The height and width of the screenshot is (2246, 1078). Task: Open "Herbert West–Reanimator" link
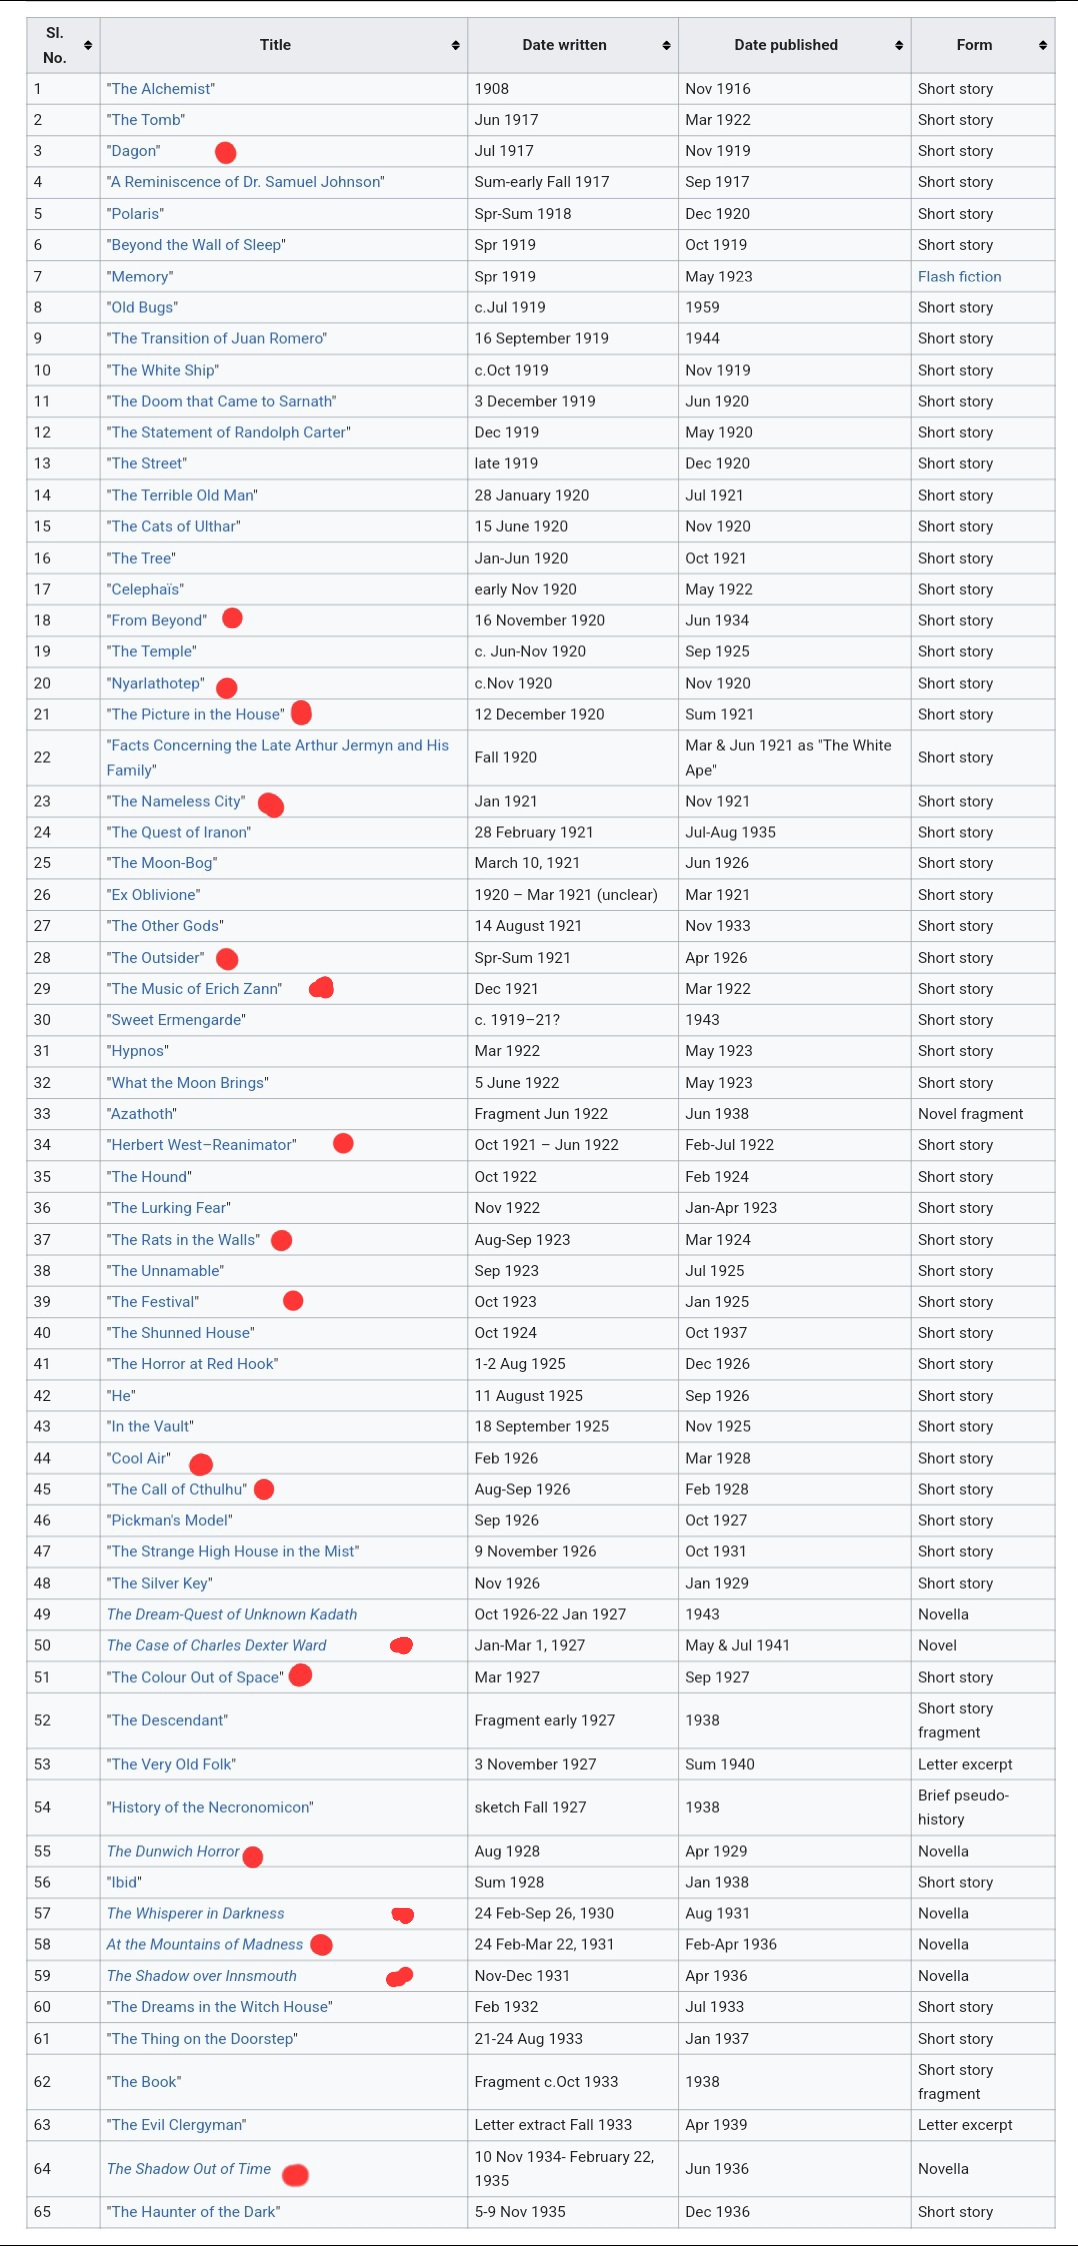(x=202, y=1145)
